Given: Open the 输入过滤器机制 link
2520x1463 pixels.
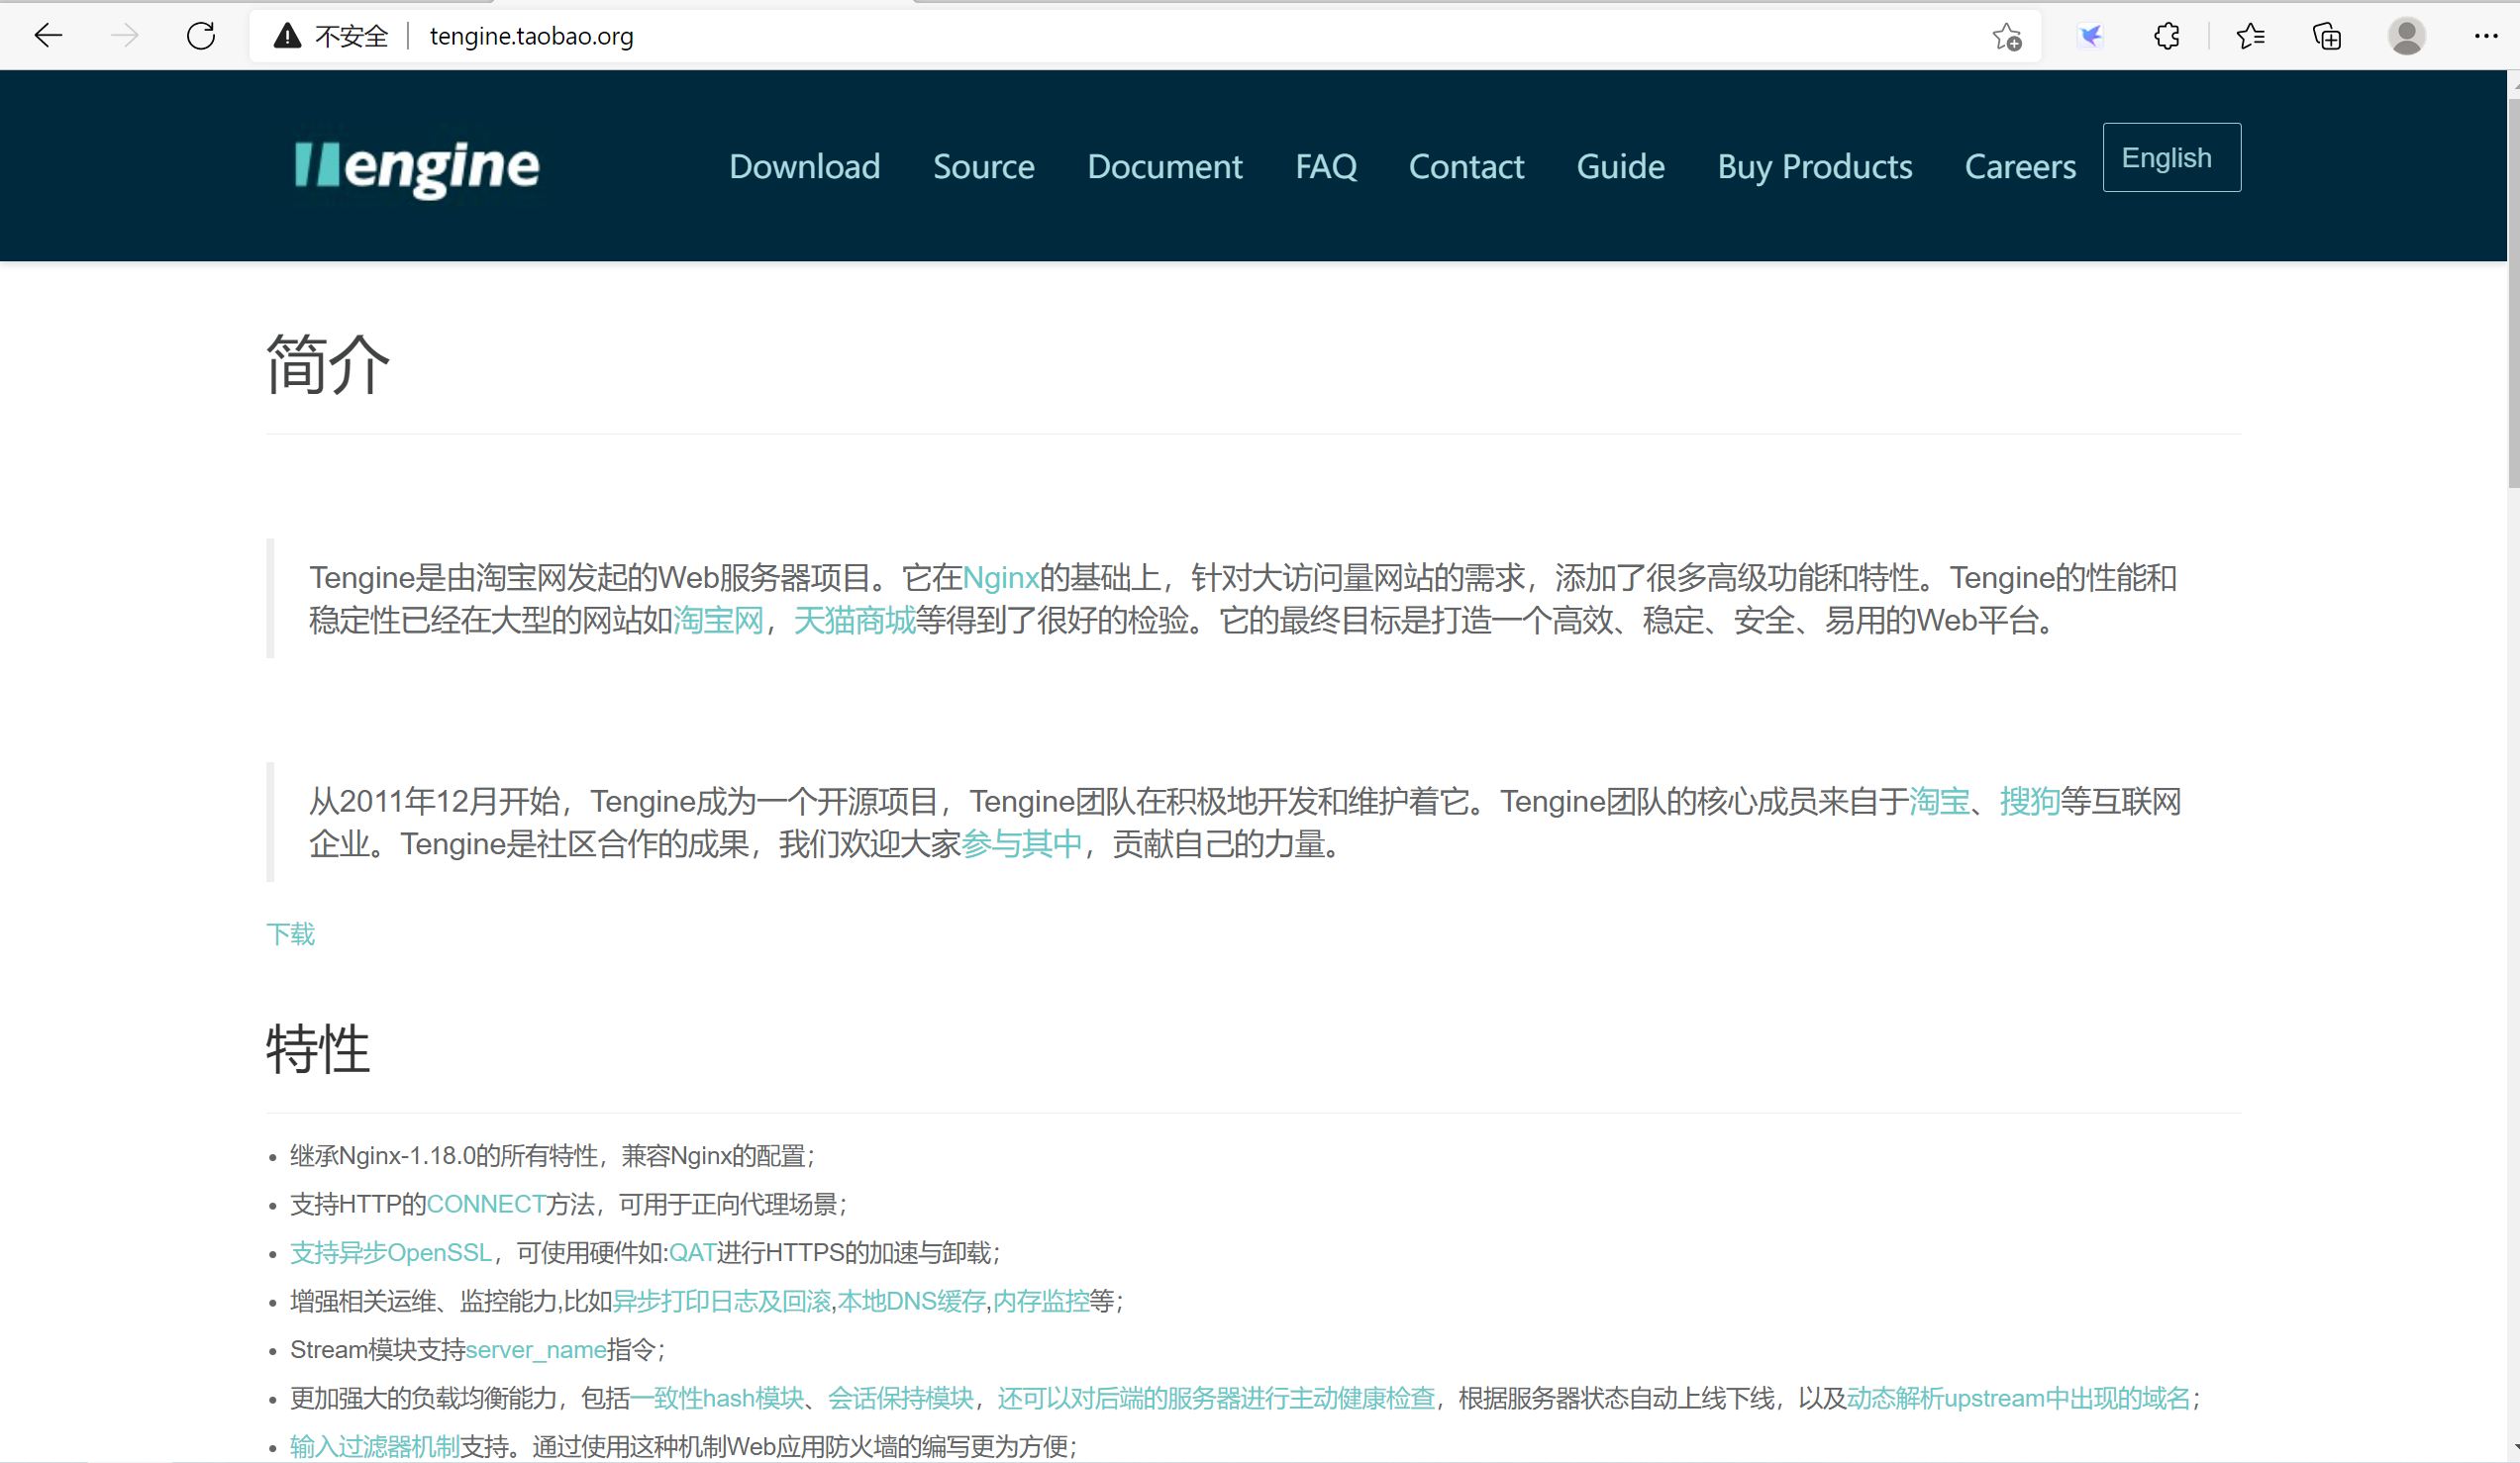Looking at the screenshot, I should [375, 1446].
